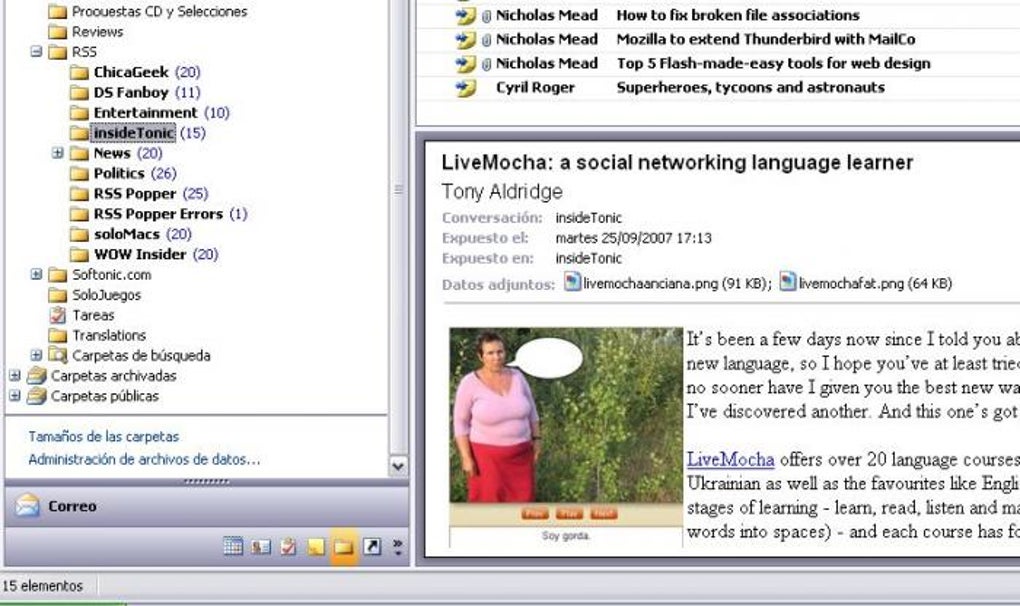This screenshot has width=1020, height=606.
Task: Select Propuestas CD y Selecciones folder
Action: (159, 11)
